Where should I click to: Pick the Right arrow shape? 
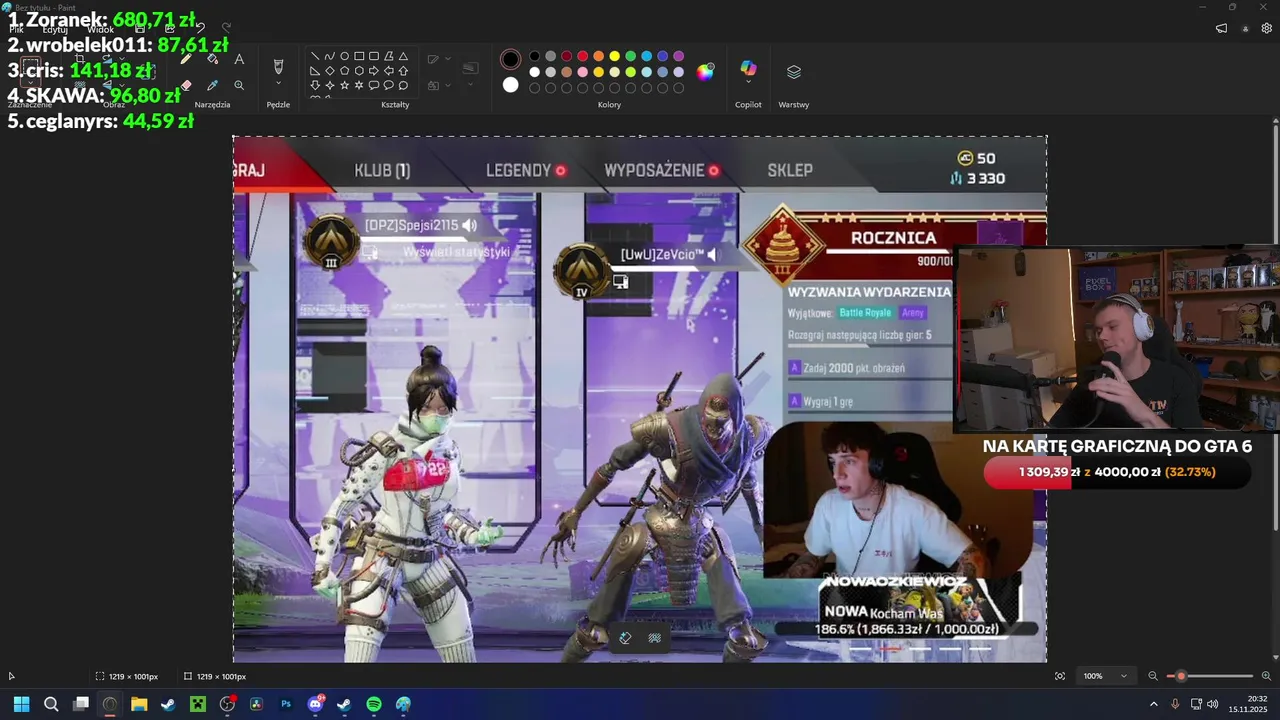point(374,71)
